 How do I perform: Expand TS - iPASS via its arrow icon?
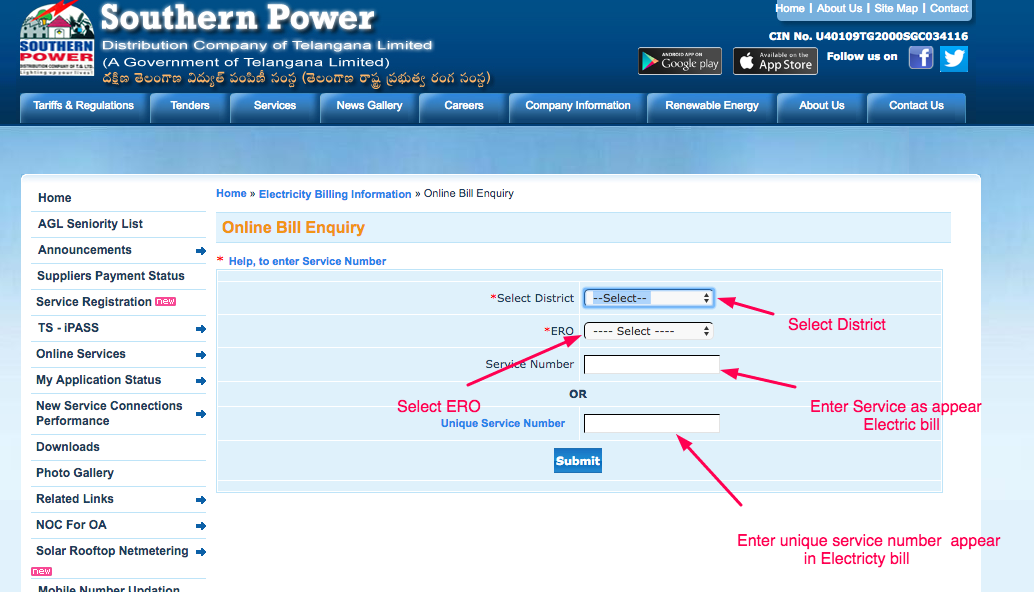coord(200,328)
